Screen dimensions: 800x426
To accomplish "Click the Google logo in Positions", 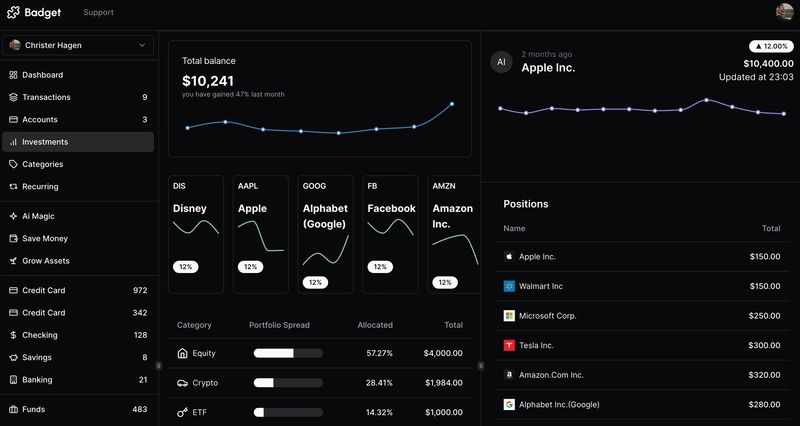I will pos(509,405).
